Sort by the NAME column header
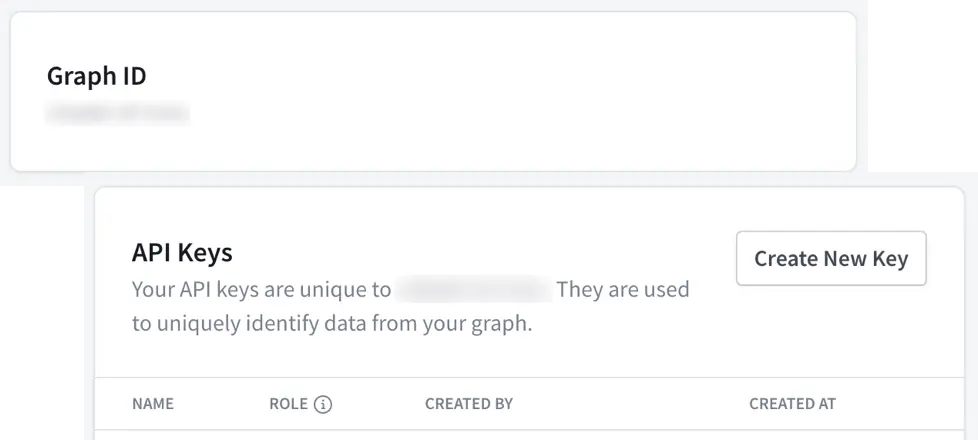The width and height of the screenshot is (978, 440). coord(153,404)
